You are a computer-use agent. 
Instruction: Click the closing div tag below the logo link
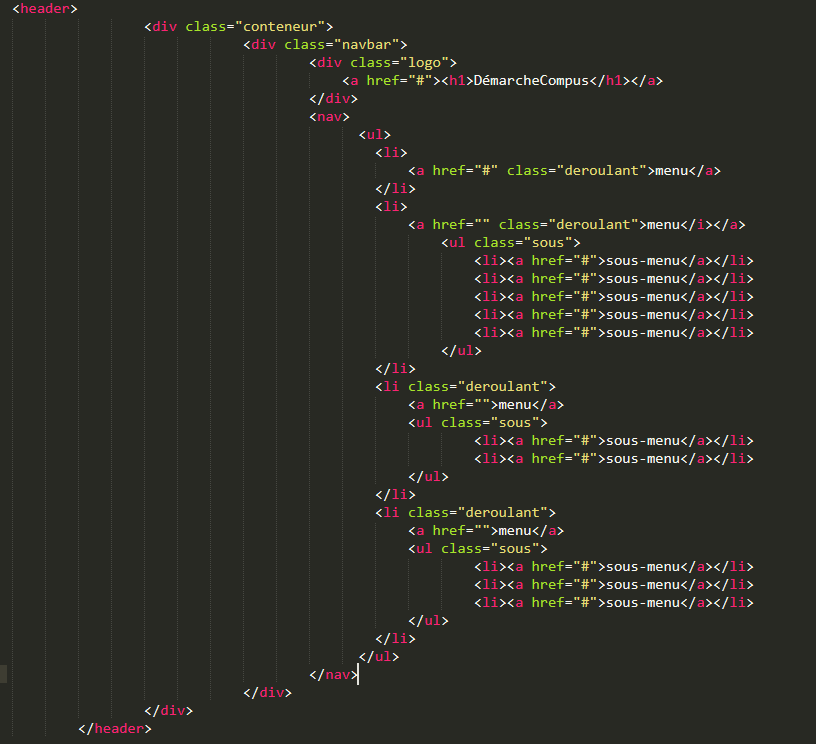click(x=333, y=98)
